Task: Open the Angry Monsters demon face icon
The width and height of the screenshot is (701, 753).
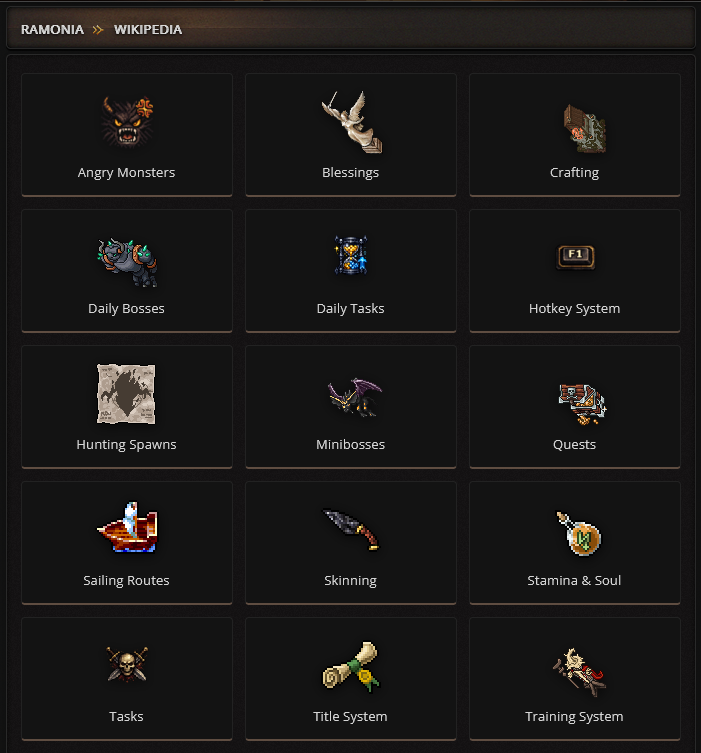Action: click(x=127, y=121)
